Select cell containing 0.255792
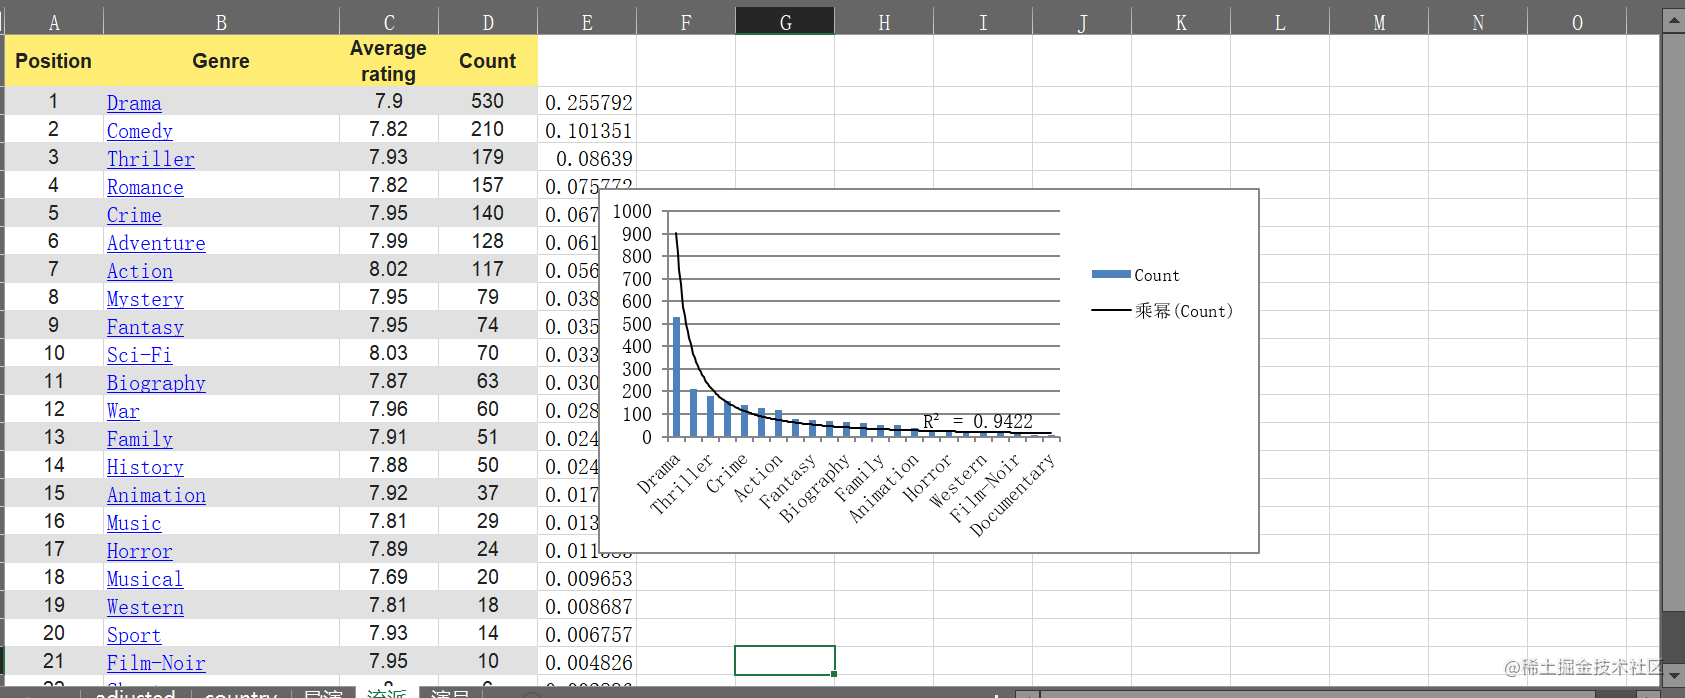Image resolution: width=1685 pixels, height=698 pixels. 587,103
